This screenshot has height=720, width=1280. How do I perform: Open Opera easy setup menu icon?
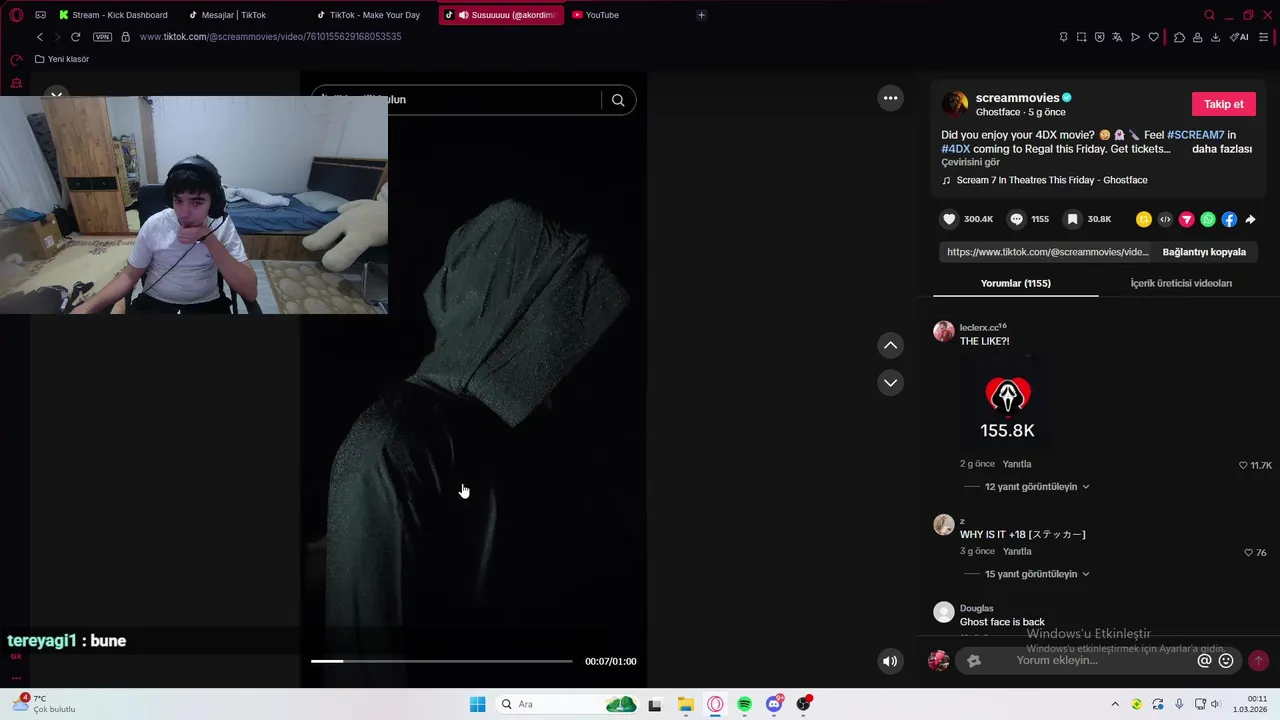1263,37
